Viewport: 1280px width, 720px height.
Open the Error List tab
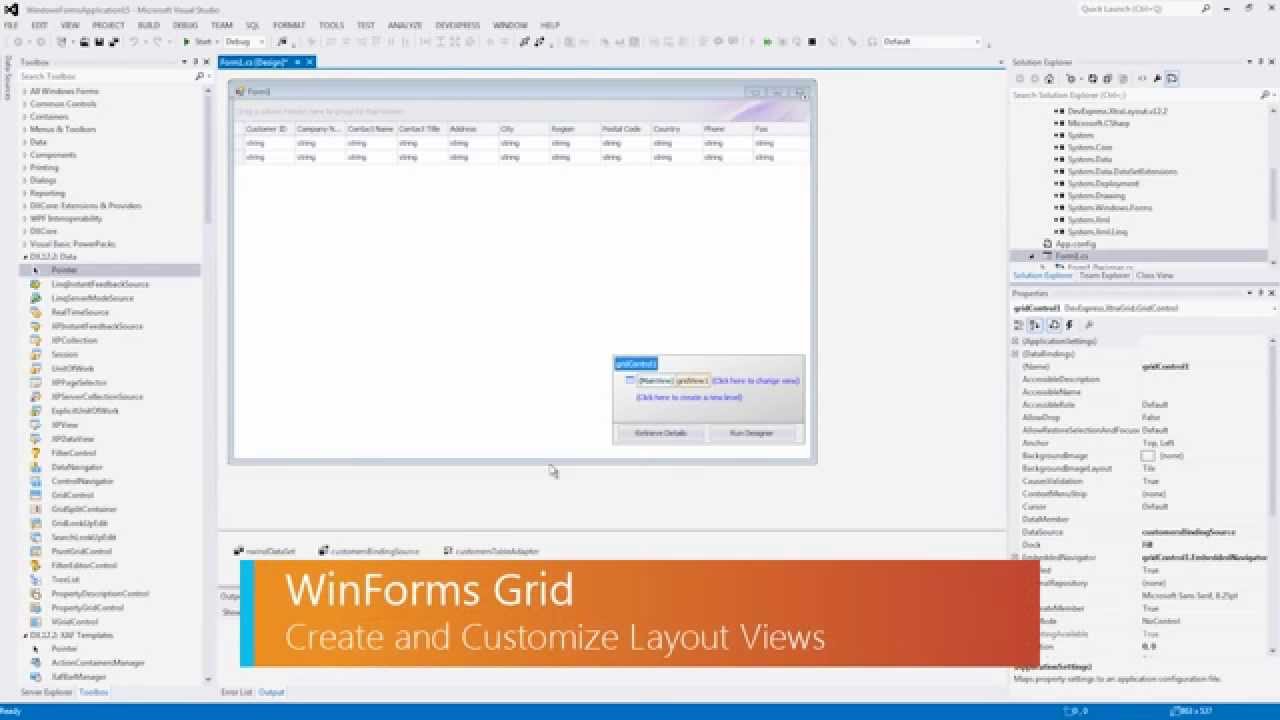237,692
